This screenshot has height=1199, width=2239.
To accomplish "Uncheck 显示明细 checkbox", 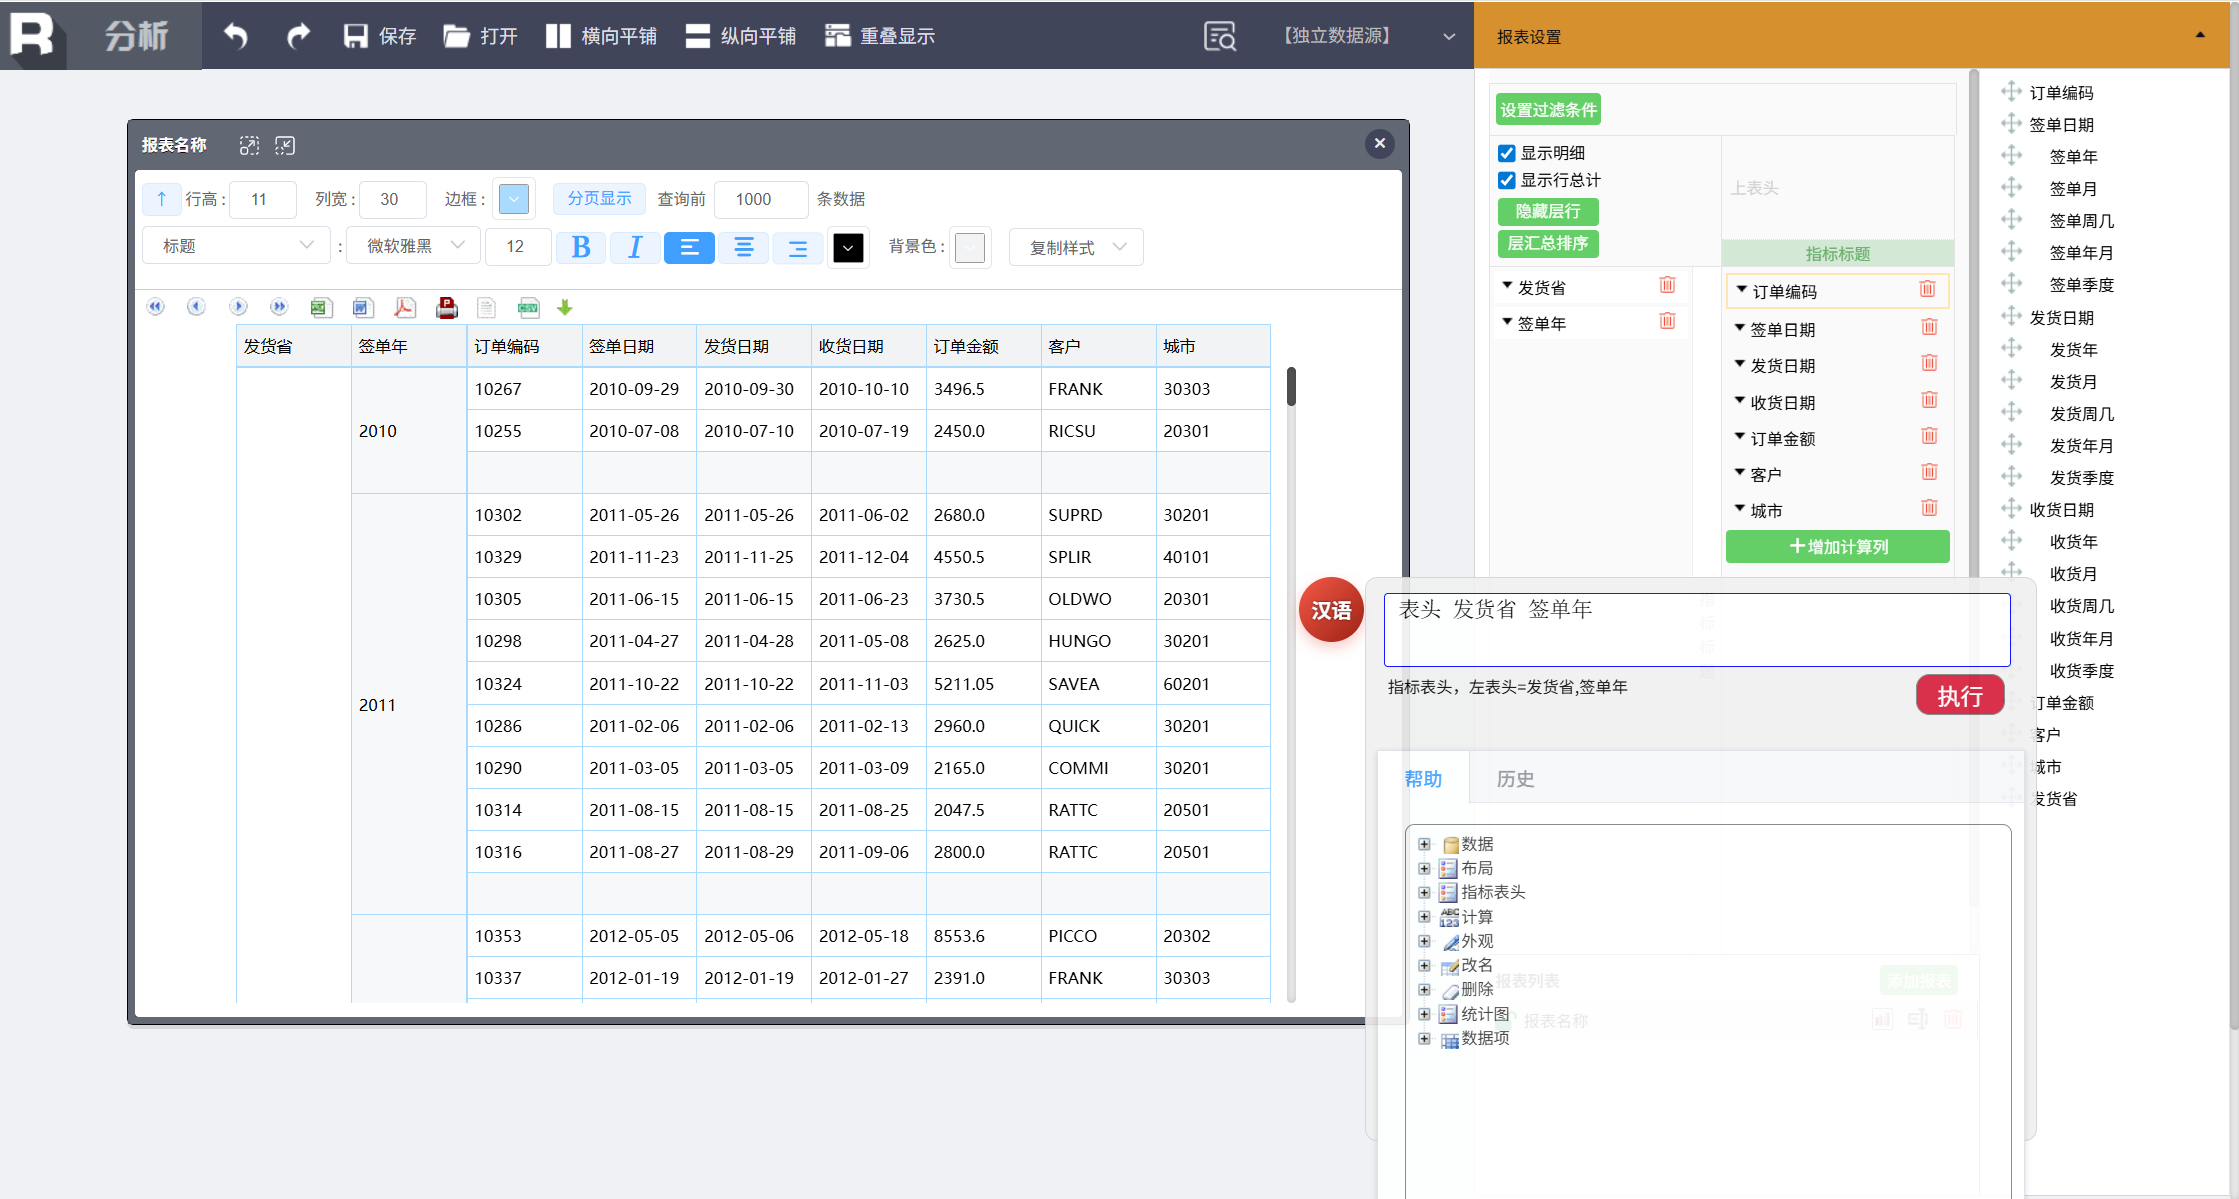I will click(1506, 153).
